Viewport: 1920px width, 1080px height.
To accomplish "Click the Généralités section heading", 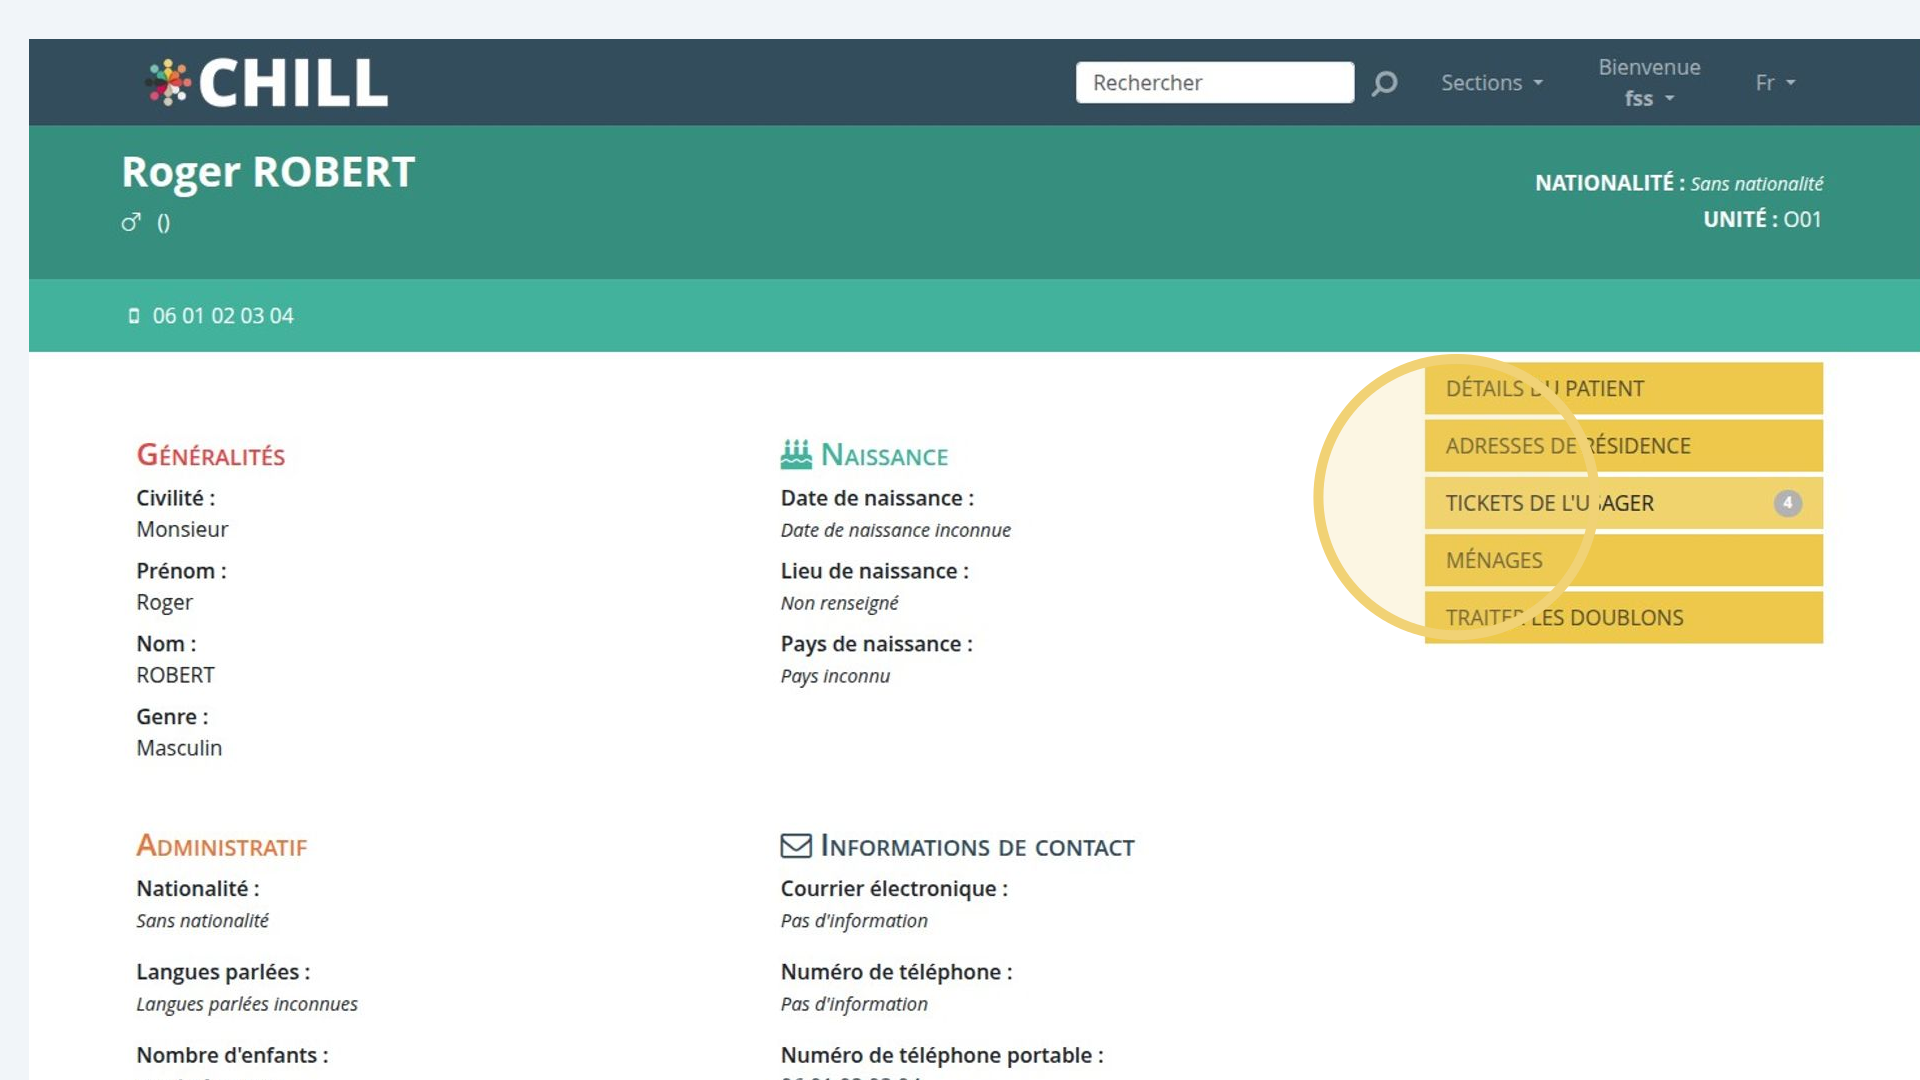I will click(211, 455).
